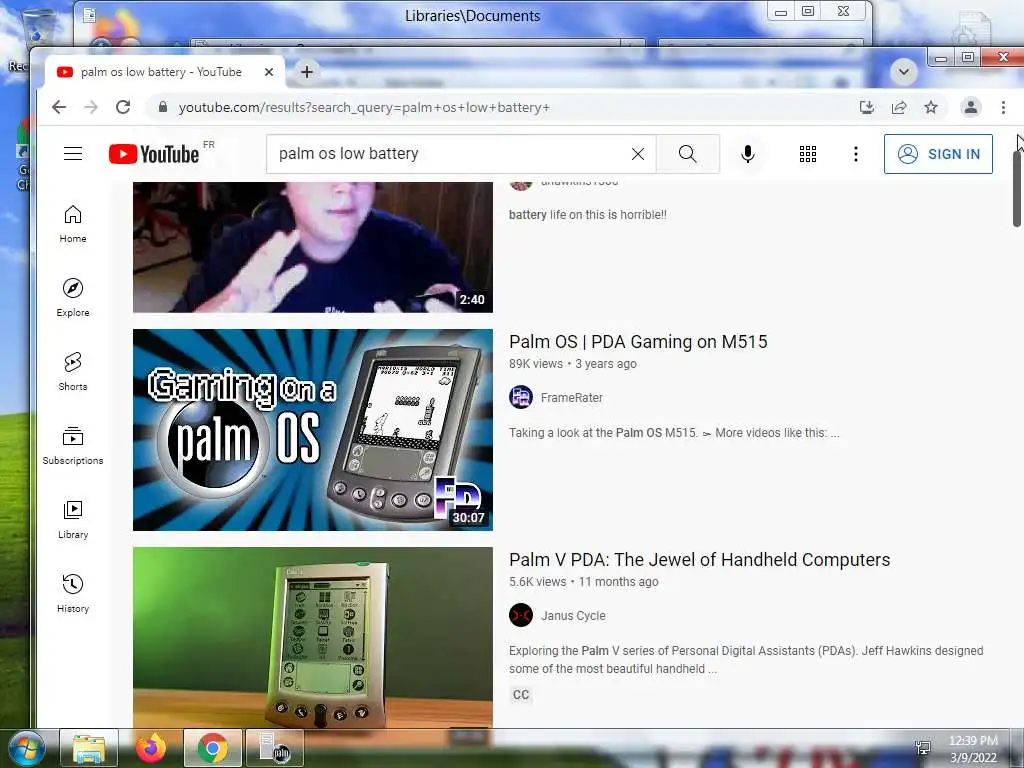1024x768 pixels.
Task: Open History in the sidebar
Action: tap(72, 593)
